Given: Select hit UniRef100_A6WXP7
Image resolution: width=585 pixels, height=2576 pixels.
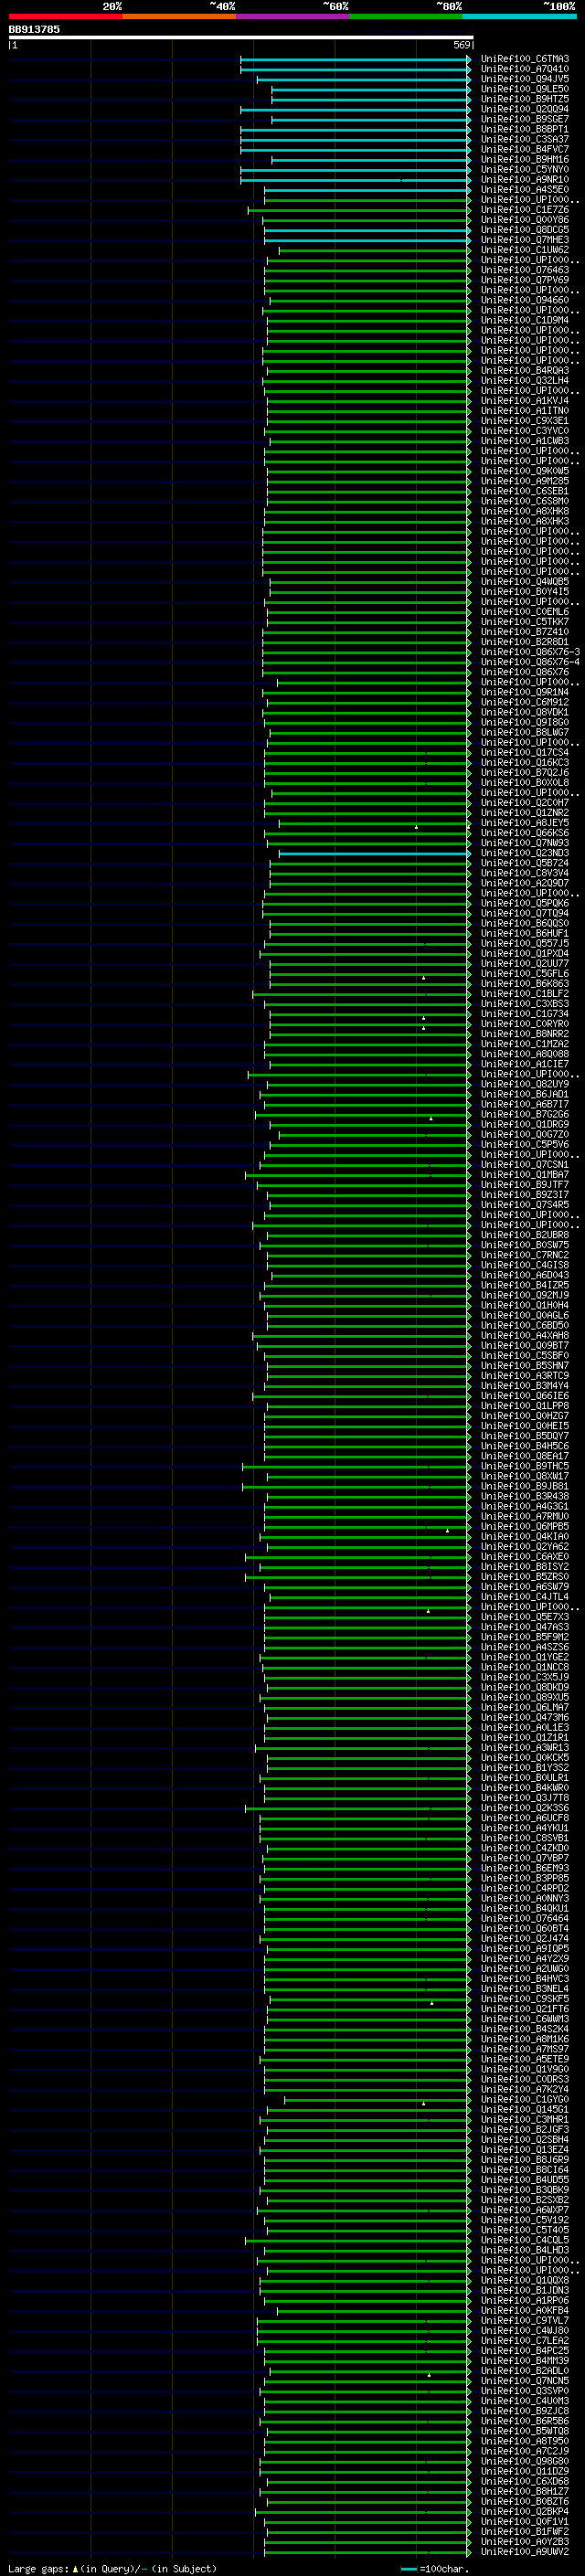Looking at the screenshot, I should 525,2209.
